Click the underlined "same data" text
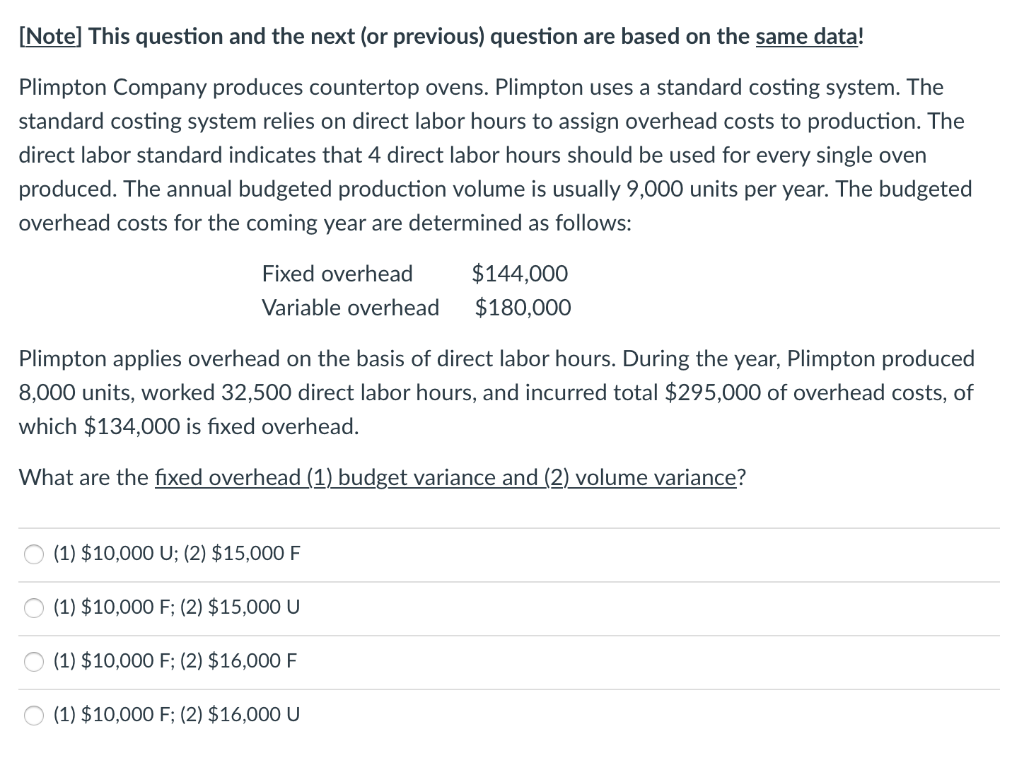Viewport: 1024px width, 758px height. (806, 36)
